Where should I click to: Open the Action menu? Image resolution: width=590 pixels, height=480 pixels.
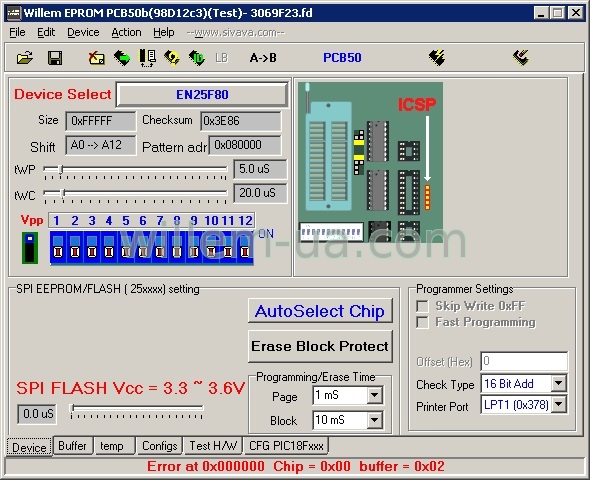tap(126, 32)
